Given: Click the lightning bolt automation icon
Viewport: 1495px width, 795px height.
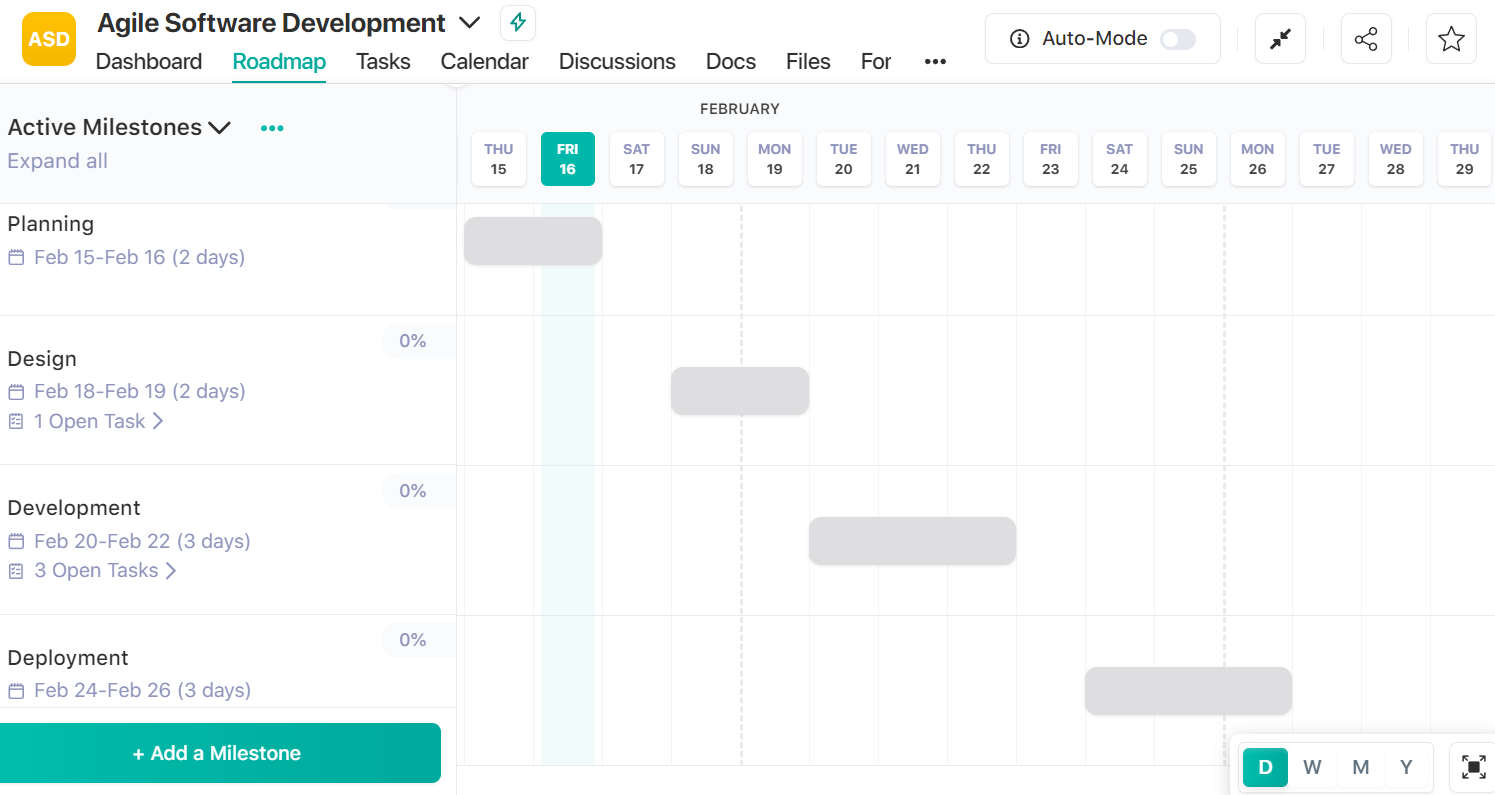Looking at the screenshot, I should click(517, 22).
